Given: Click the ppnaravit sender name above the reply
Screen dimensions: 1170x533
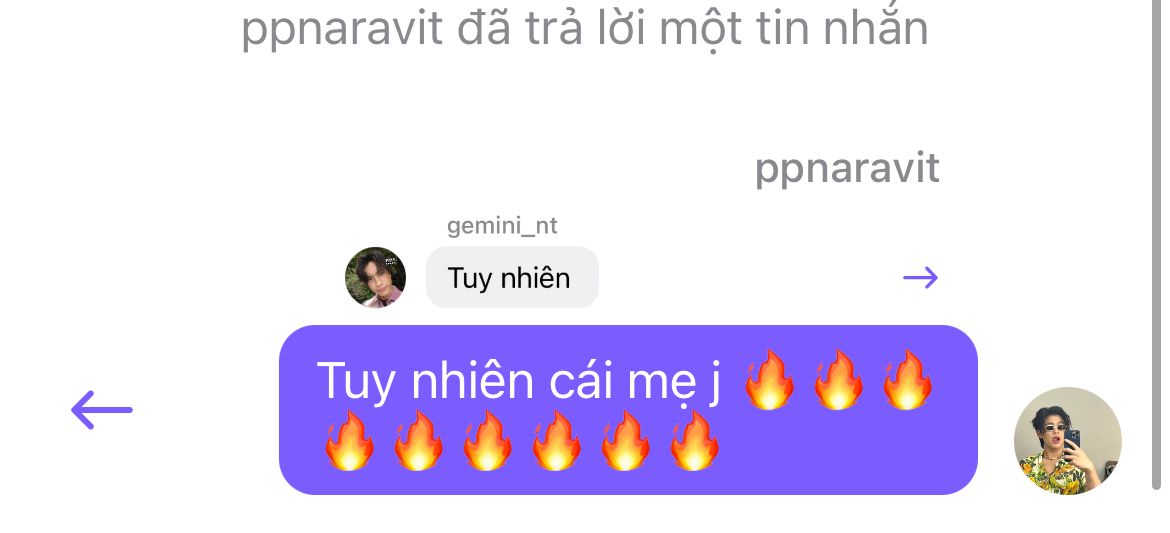Looking at the screenshot, I should point(847,169).
